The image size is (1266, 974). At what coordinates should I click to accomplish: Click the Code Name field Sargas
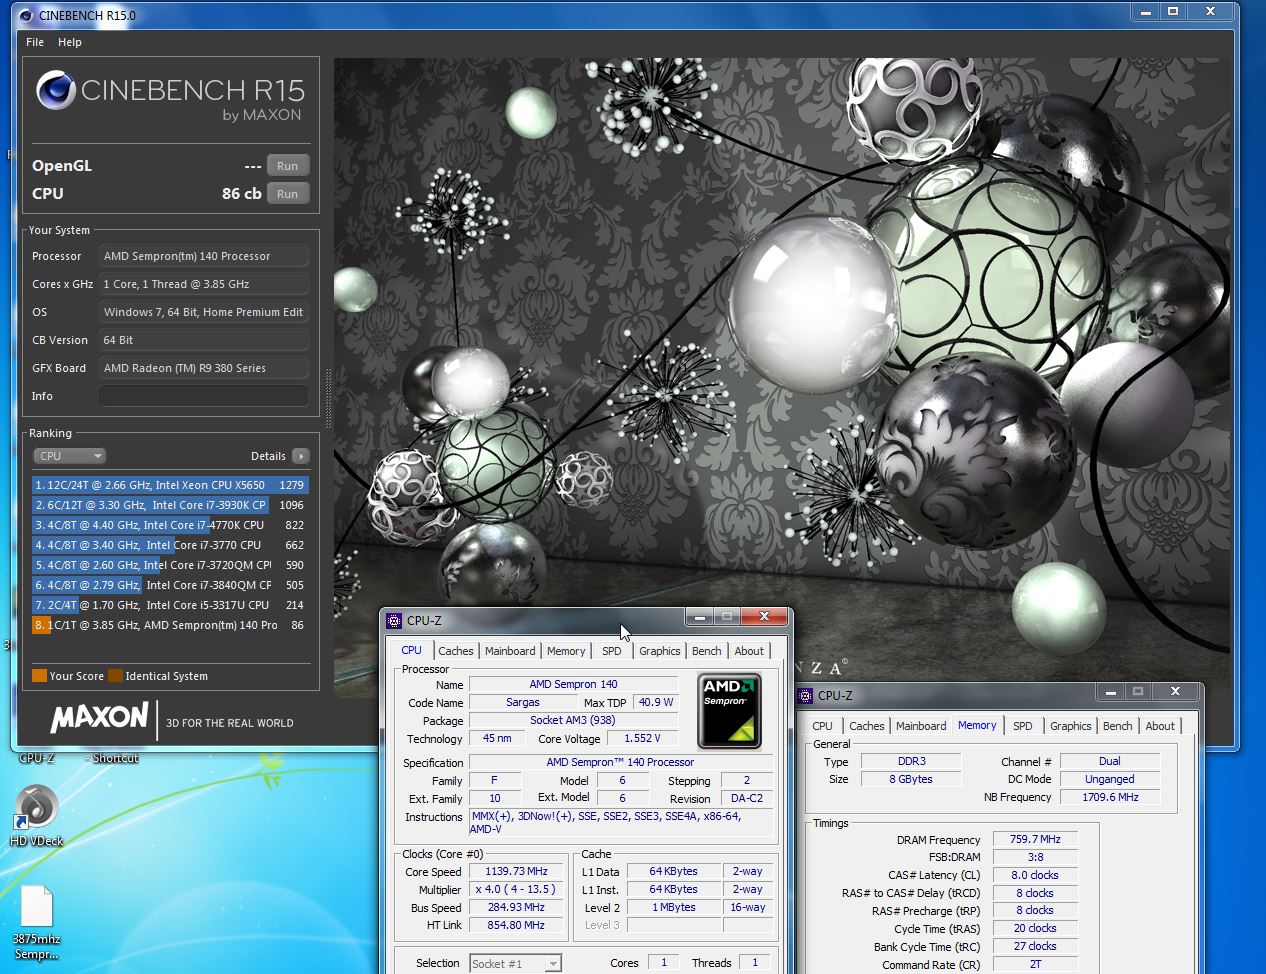pyautogui.click(x=523, y=703)
